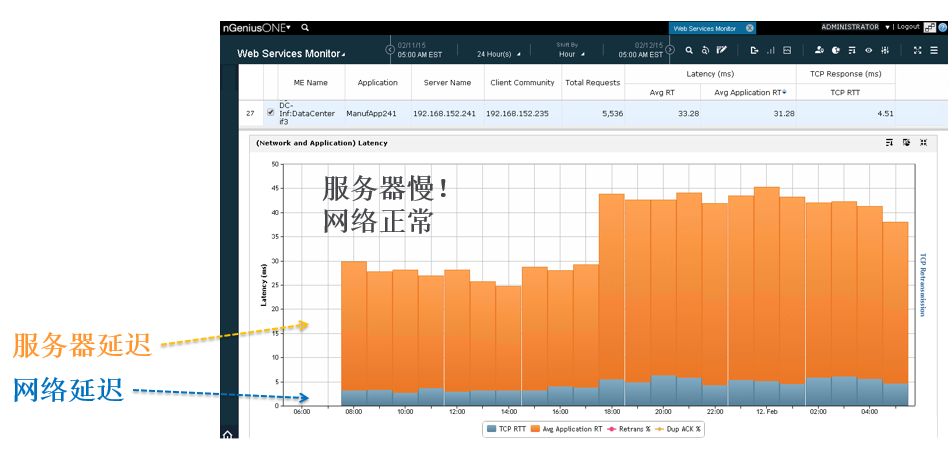Sort by Avg RT column header
Screen dimensions: 948x456
(663, 92)
